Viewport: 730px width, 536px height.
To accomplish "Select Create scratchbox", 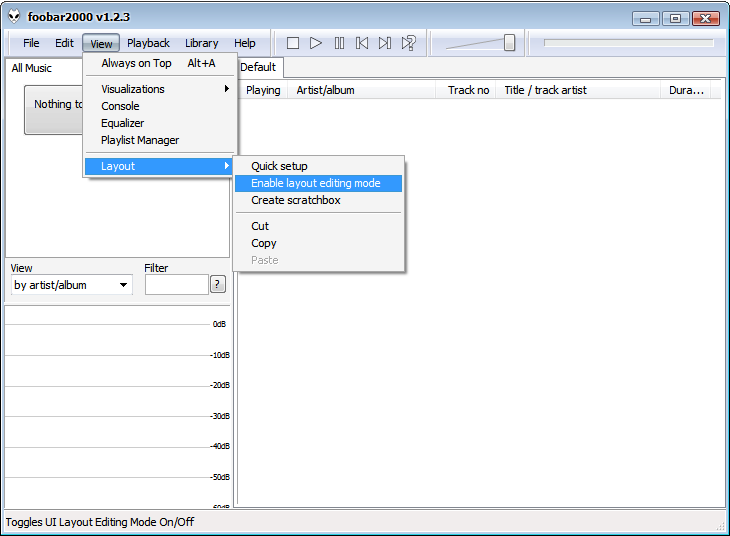I will pyautogui.click(x=318, y=200).
